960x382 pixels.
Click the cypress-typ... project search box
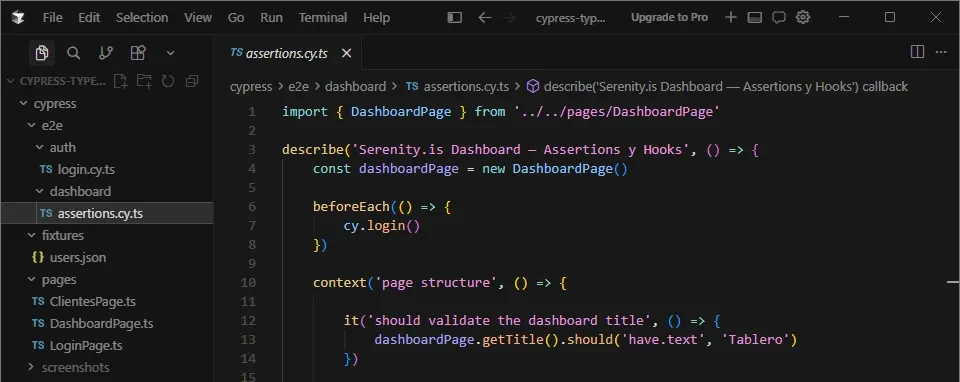tap(570, 18)
